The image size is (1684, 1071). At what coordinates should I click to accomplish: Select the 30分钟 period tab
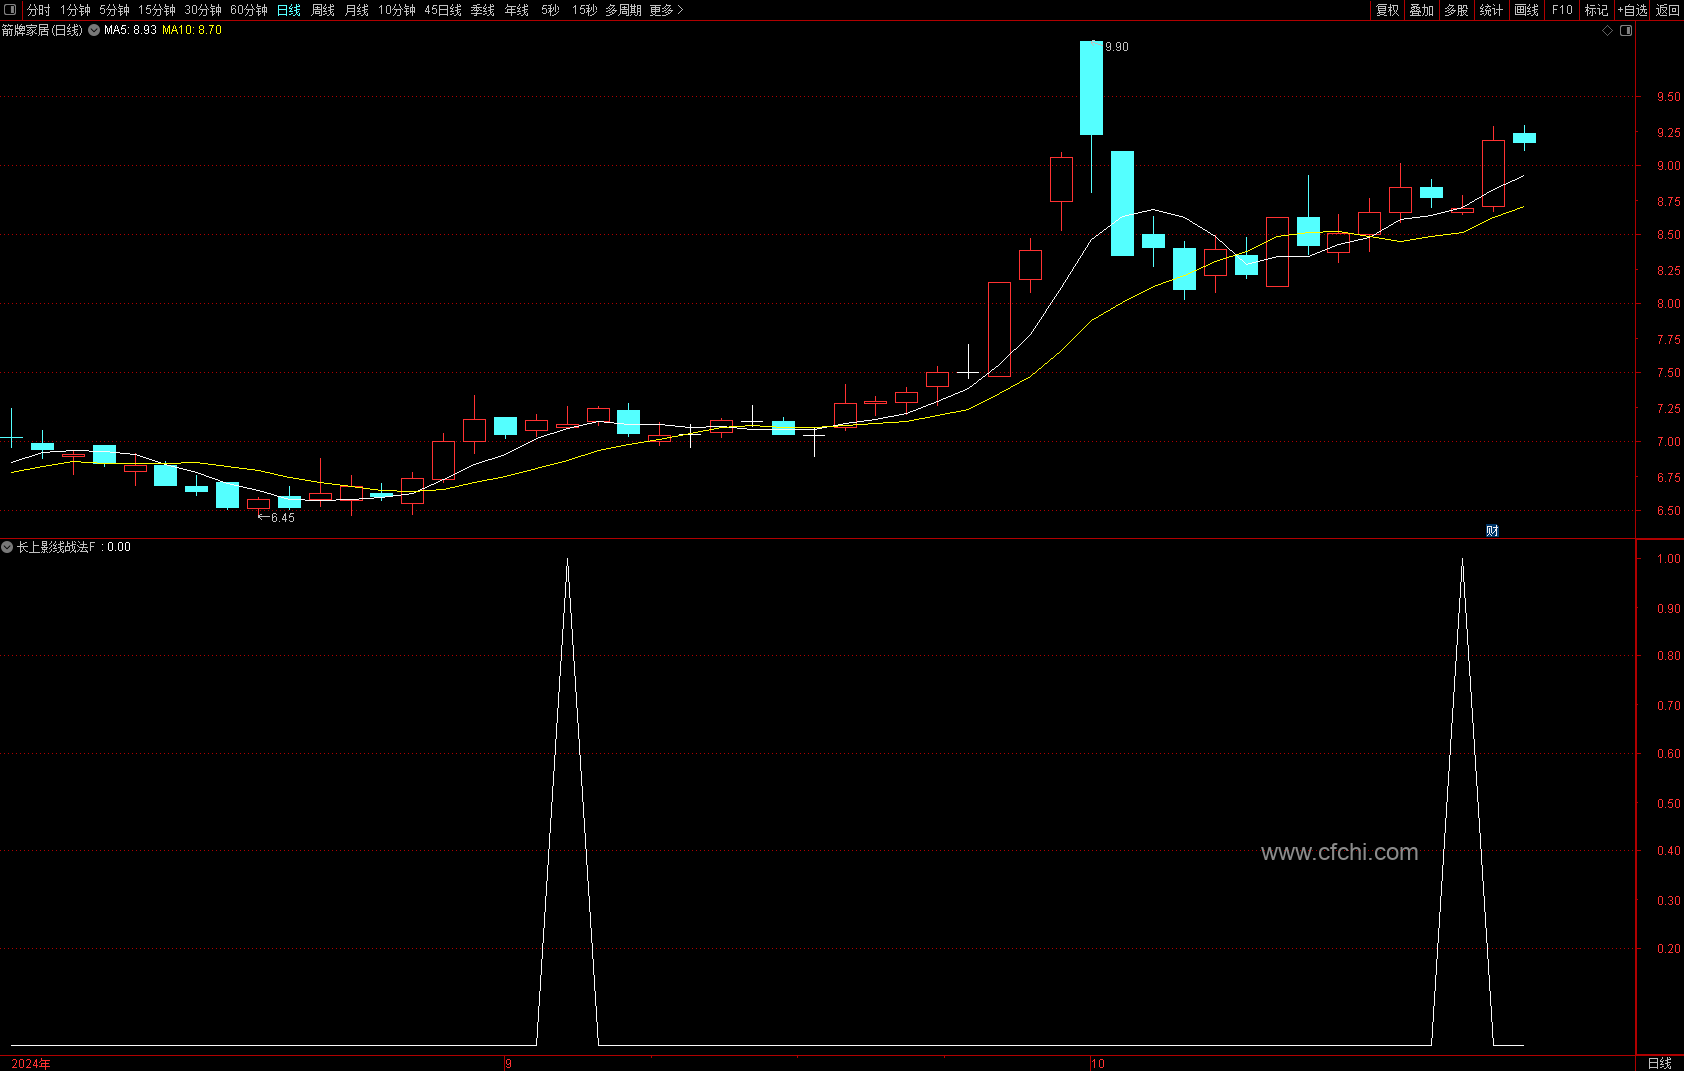click(203, 10)
